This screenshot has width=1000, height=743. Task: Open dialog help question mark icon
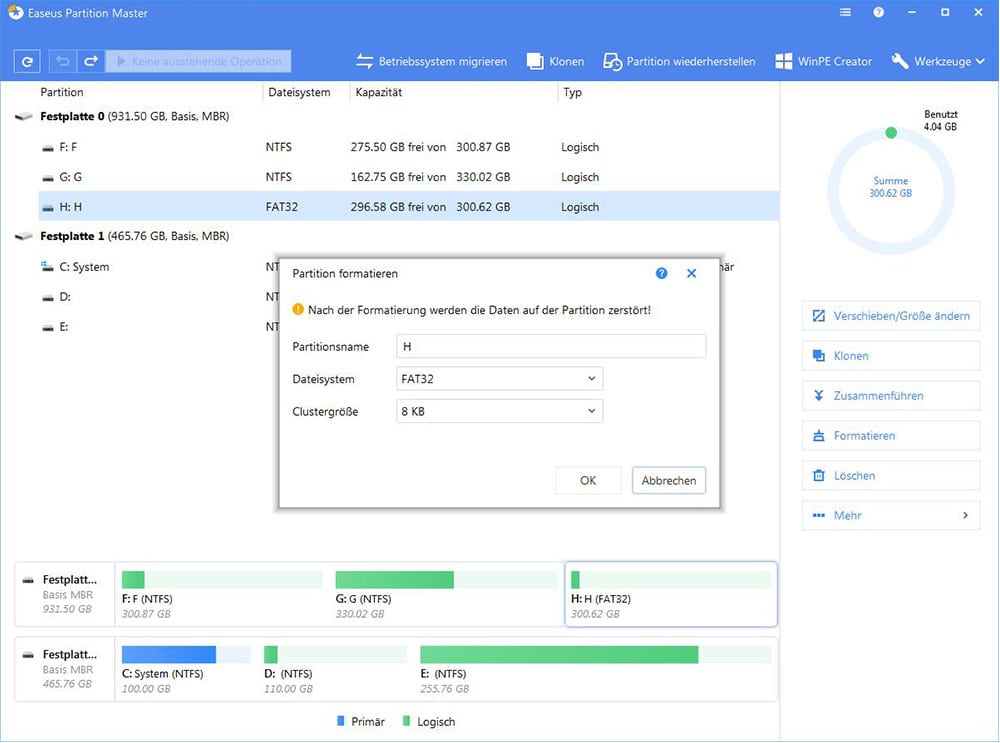661,273
